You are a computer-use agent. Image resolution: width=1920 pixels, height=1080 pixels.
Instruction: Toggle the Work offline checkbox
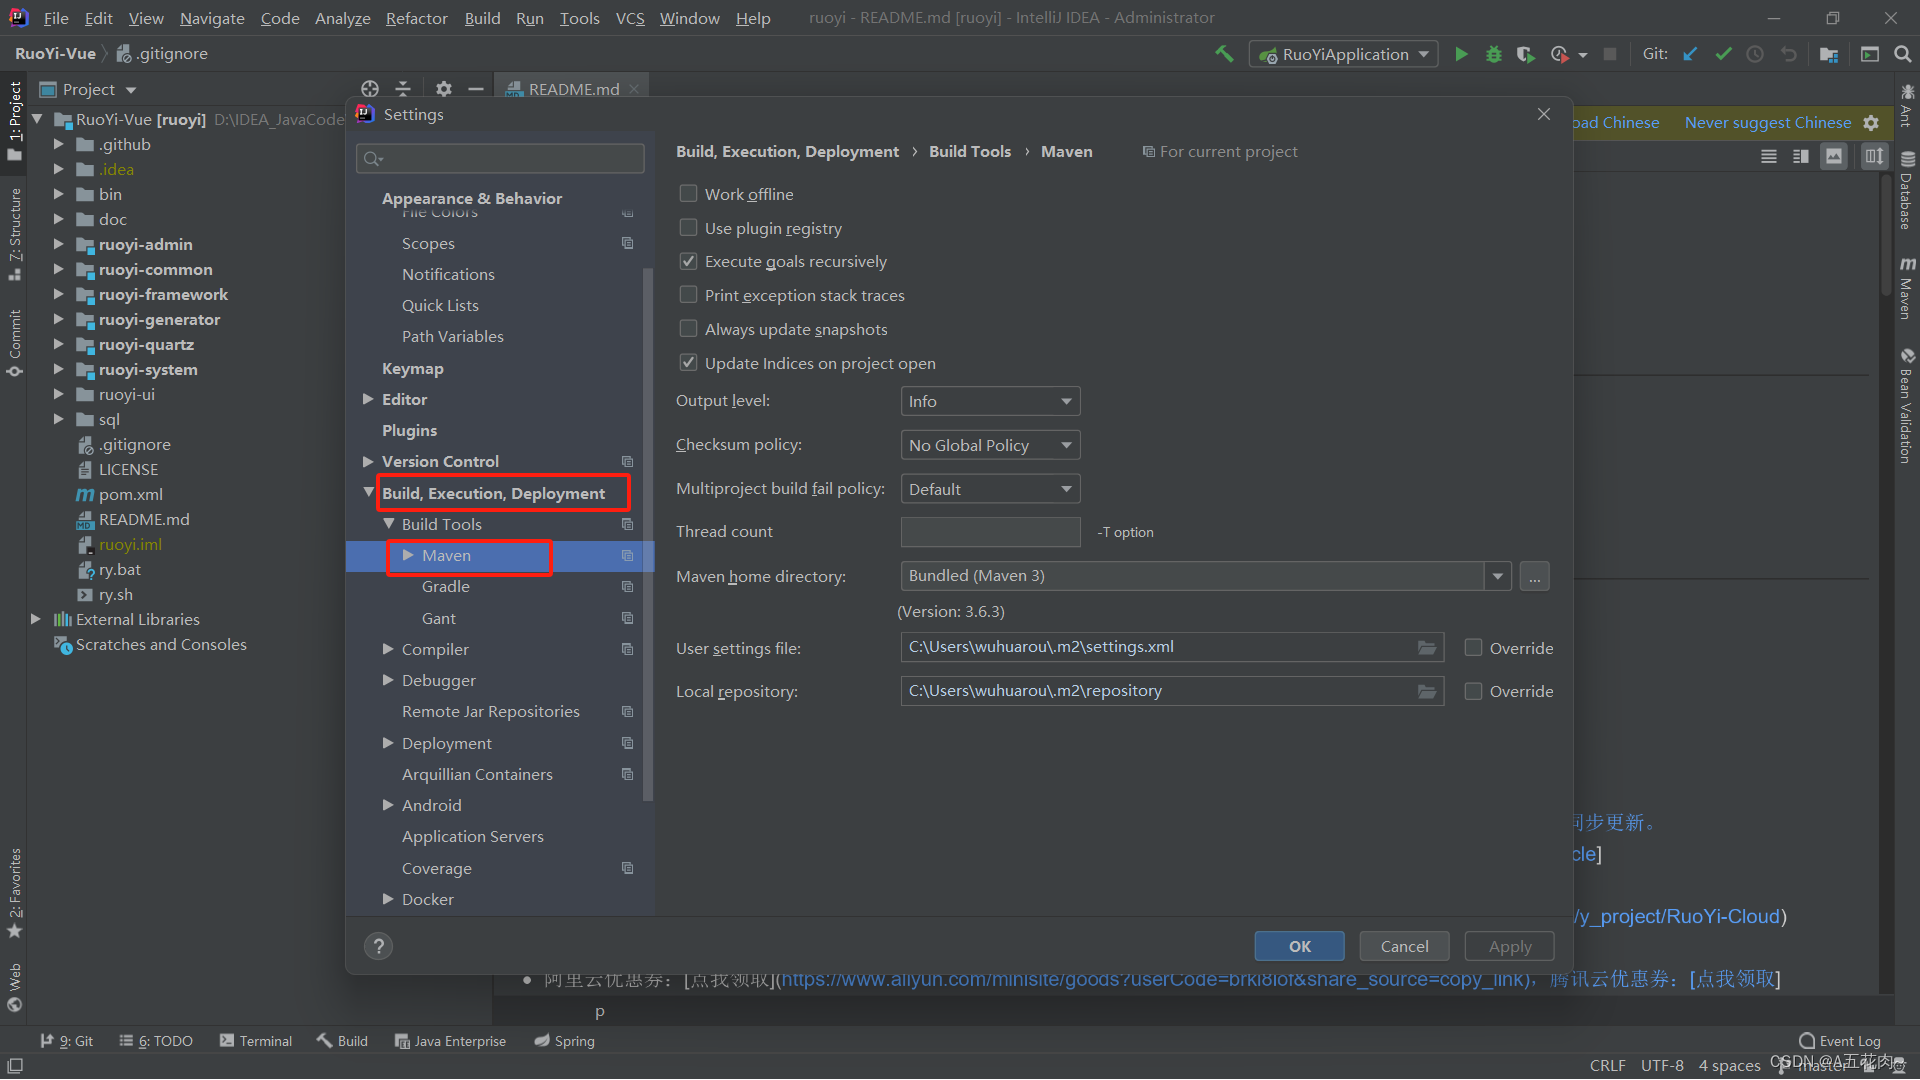click(x=686, y=194)
